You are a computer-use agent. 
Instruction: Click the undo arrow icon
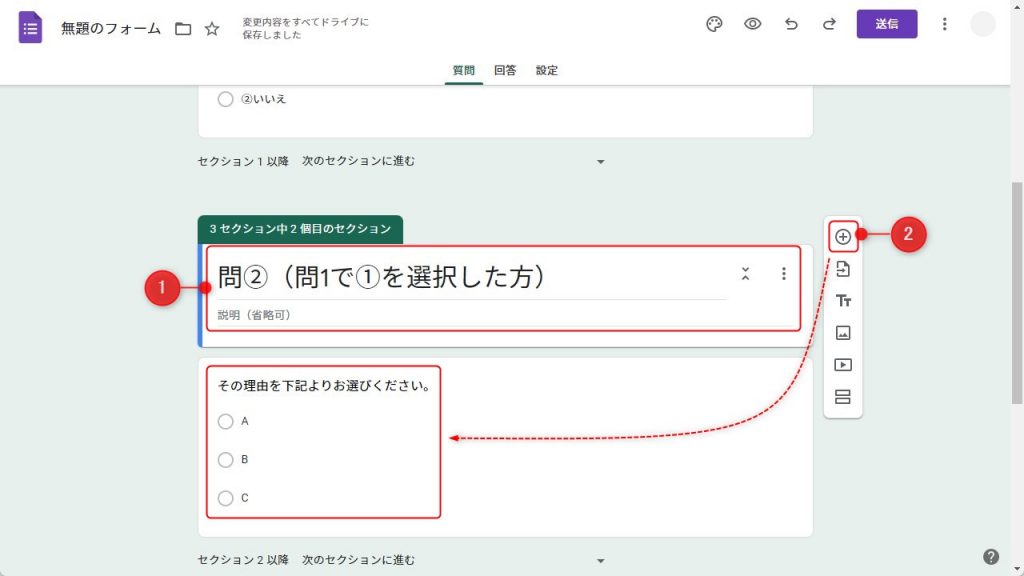click(x=791, y=24)
